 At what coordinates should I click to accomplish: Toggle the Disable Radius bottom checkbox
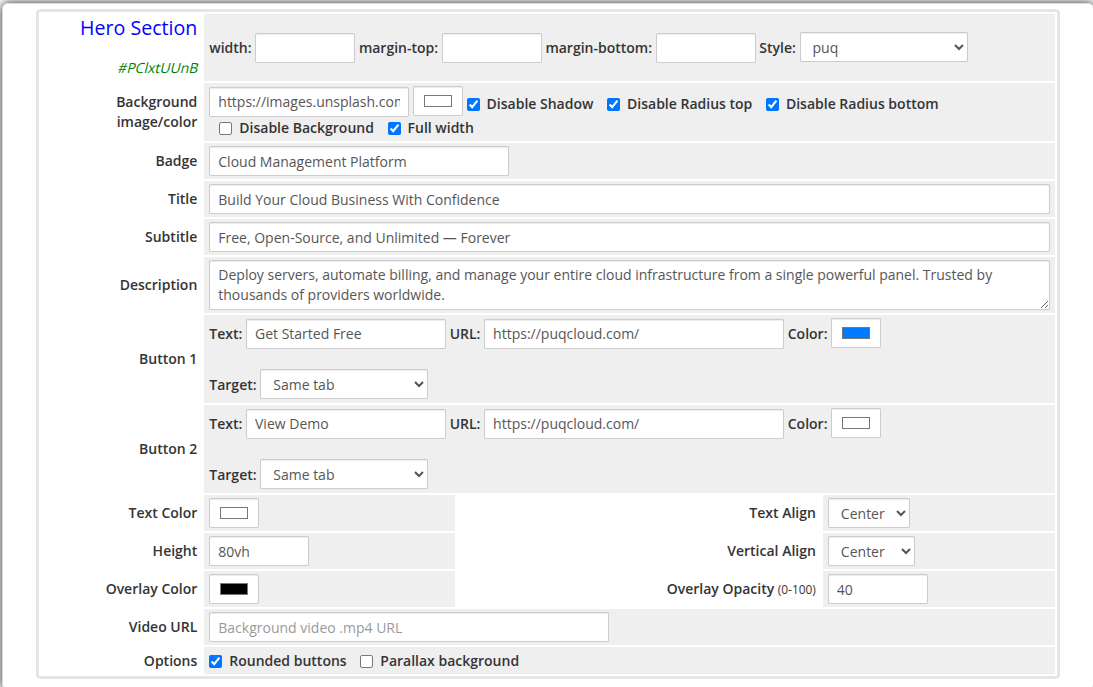tap(772, 105)
